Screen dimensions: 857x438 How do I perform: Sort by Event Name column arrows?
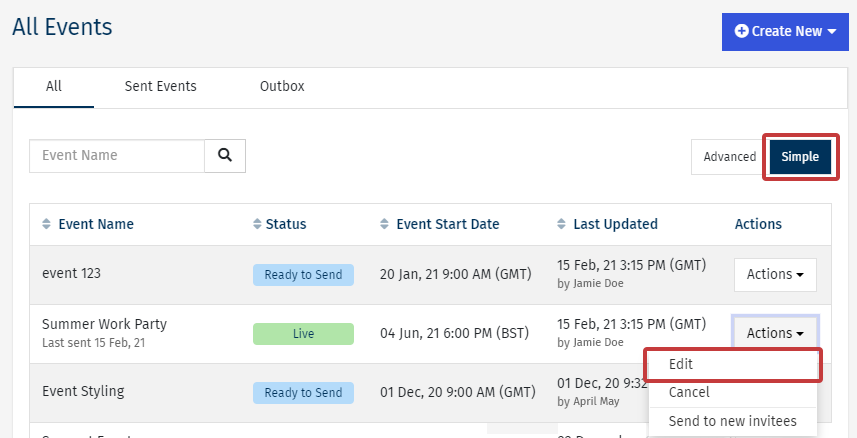46,224
